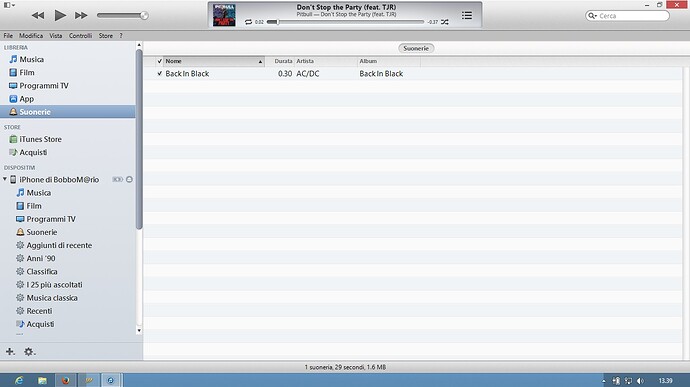Open the Up Next list icon
Image resolution: width=690 pixels, height=387 pixels.
tap(467, 15)
